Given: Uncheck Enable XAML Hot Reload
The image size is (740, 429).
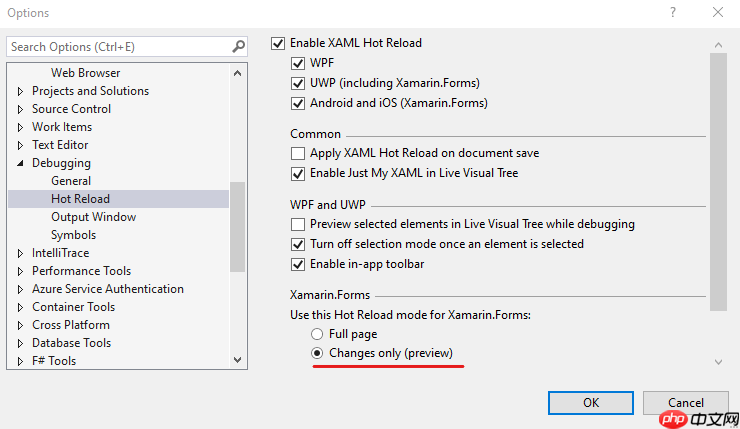Looking at the screenshot, I should [278, 43].
